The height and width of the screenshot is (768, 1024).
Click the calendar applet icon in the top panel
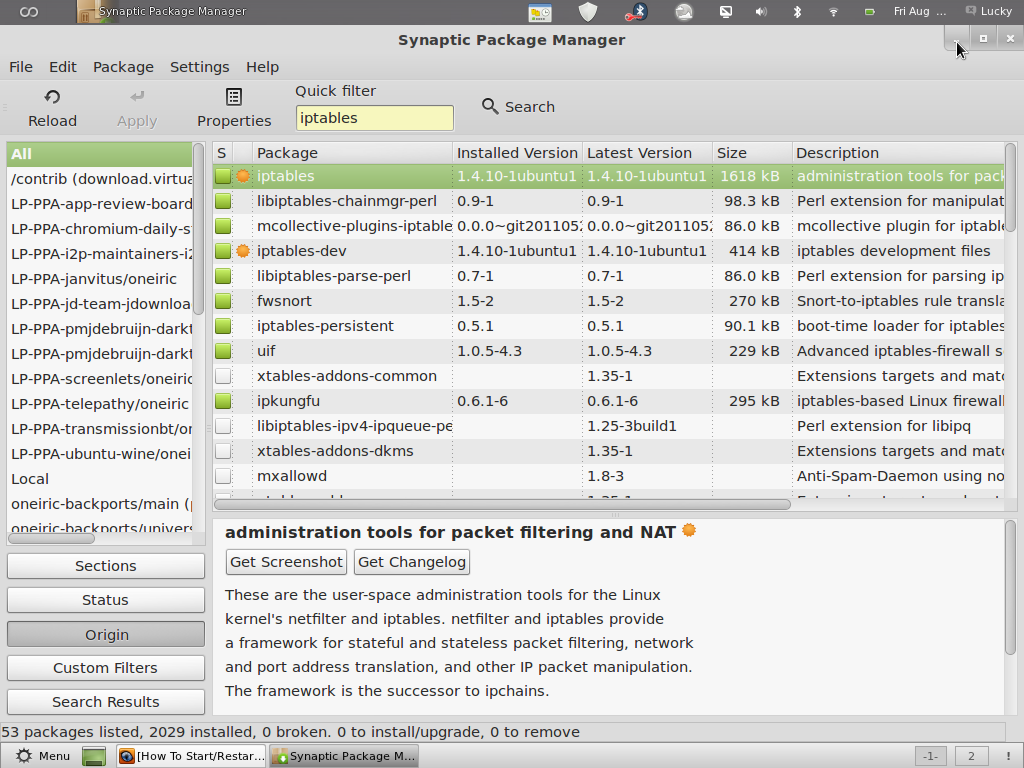[540, 12]
